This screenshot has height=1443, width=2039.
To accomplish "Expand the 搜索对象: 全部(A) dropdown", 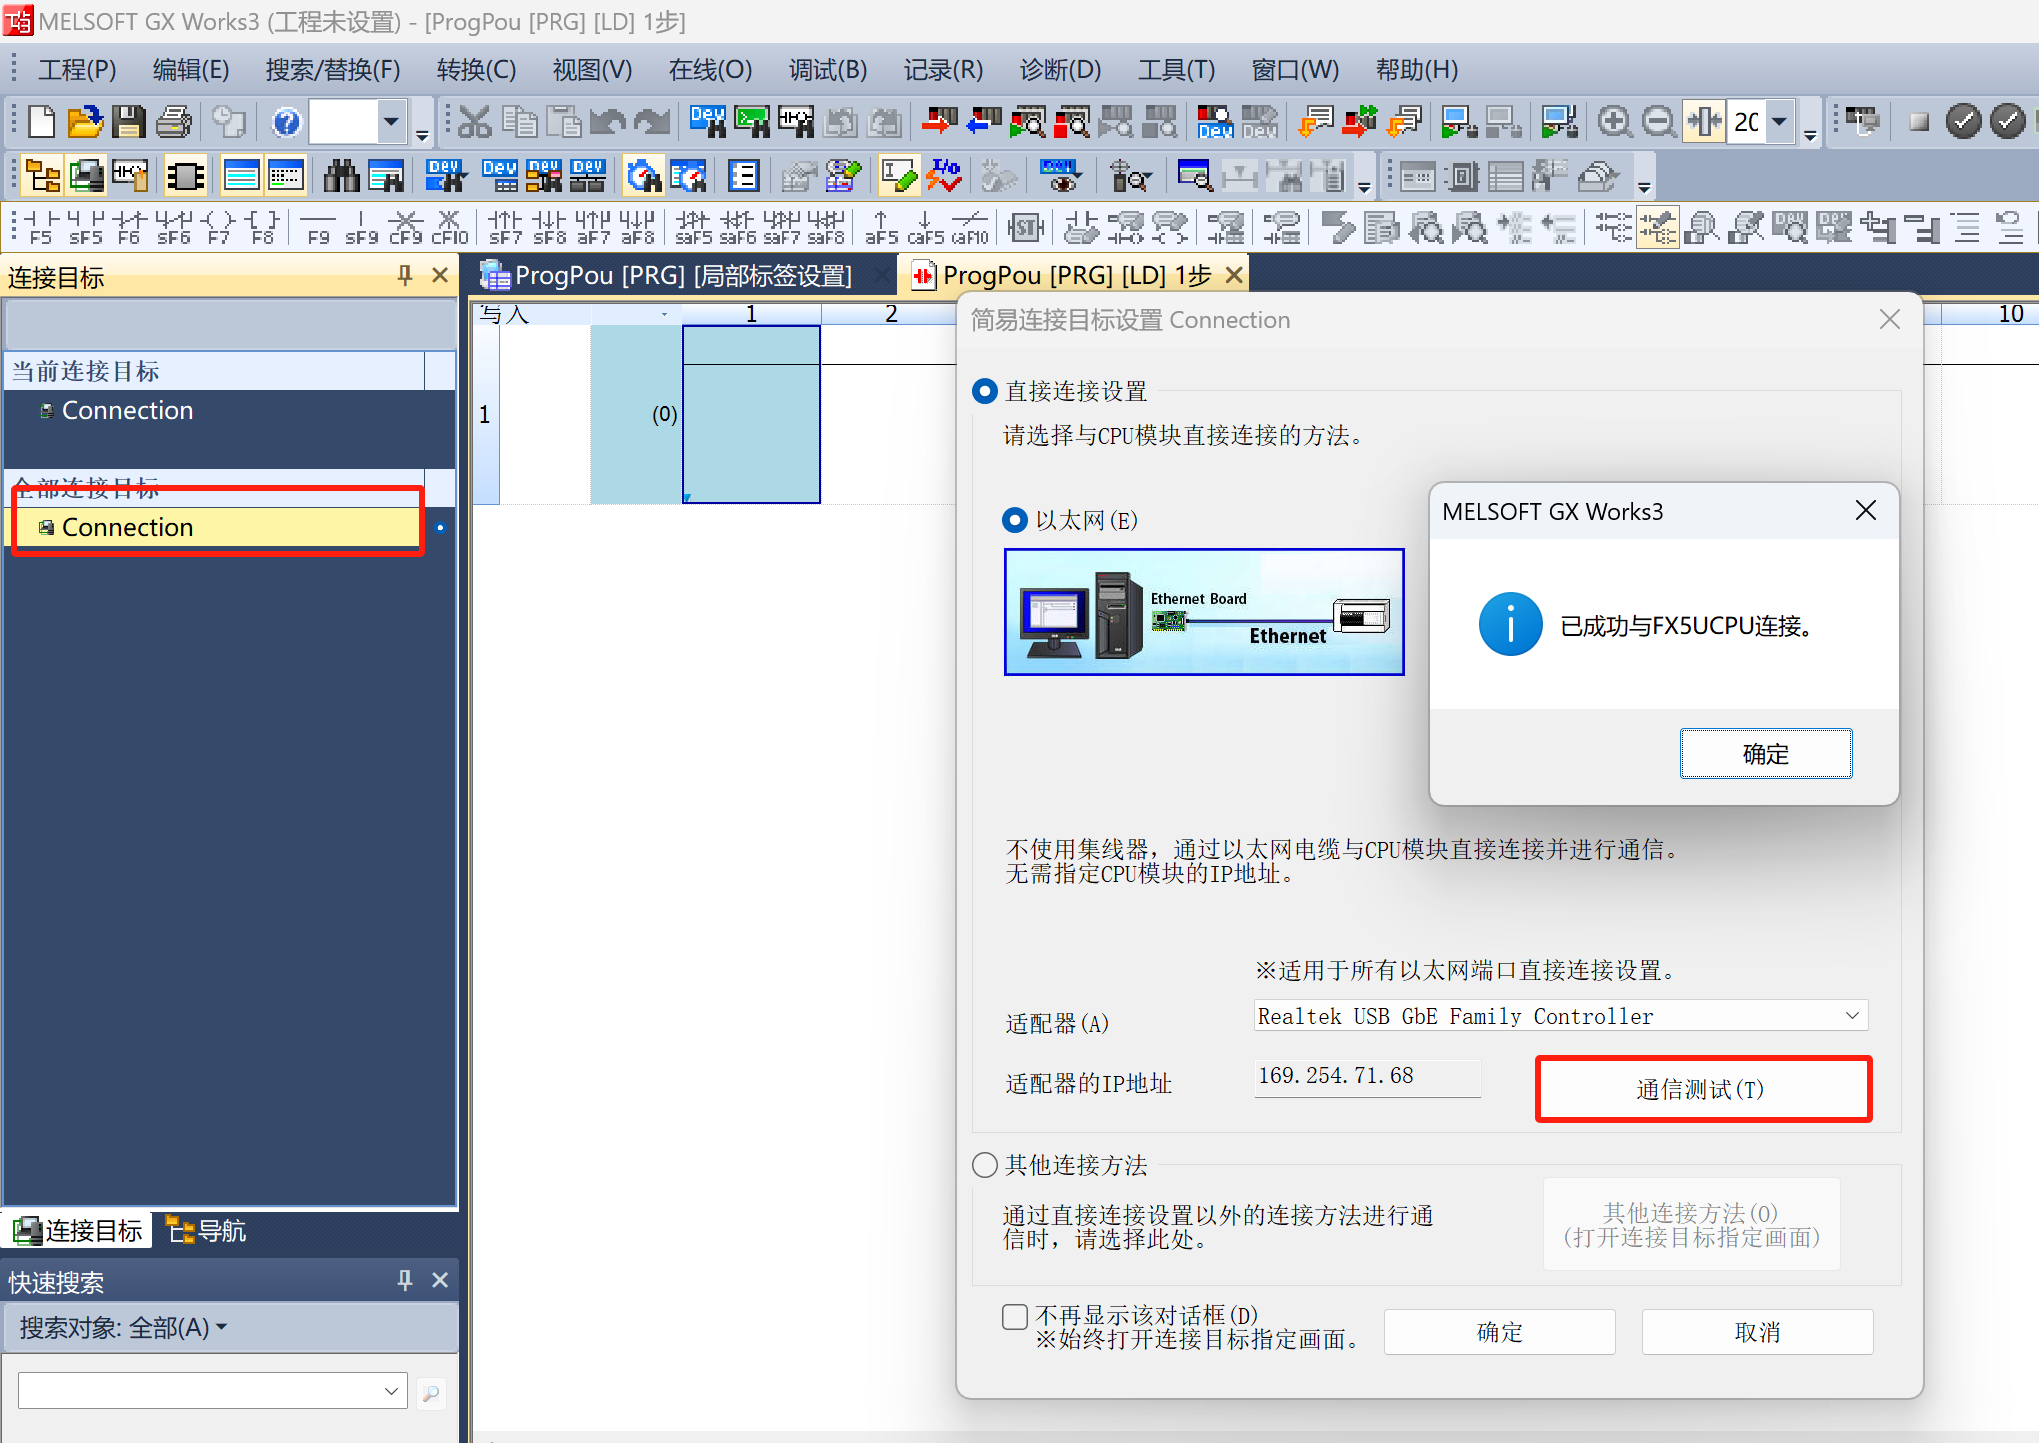I will coord(123,1328).
